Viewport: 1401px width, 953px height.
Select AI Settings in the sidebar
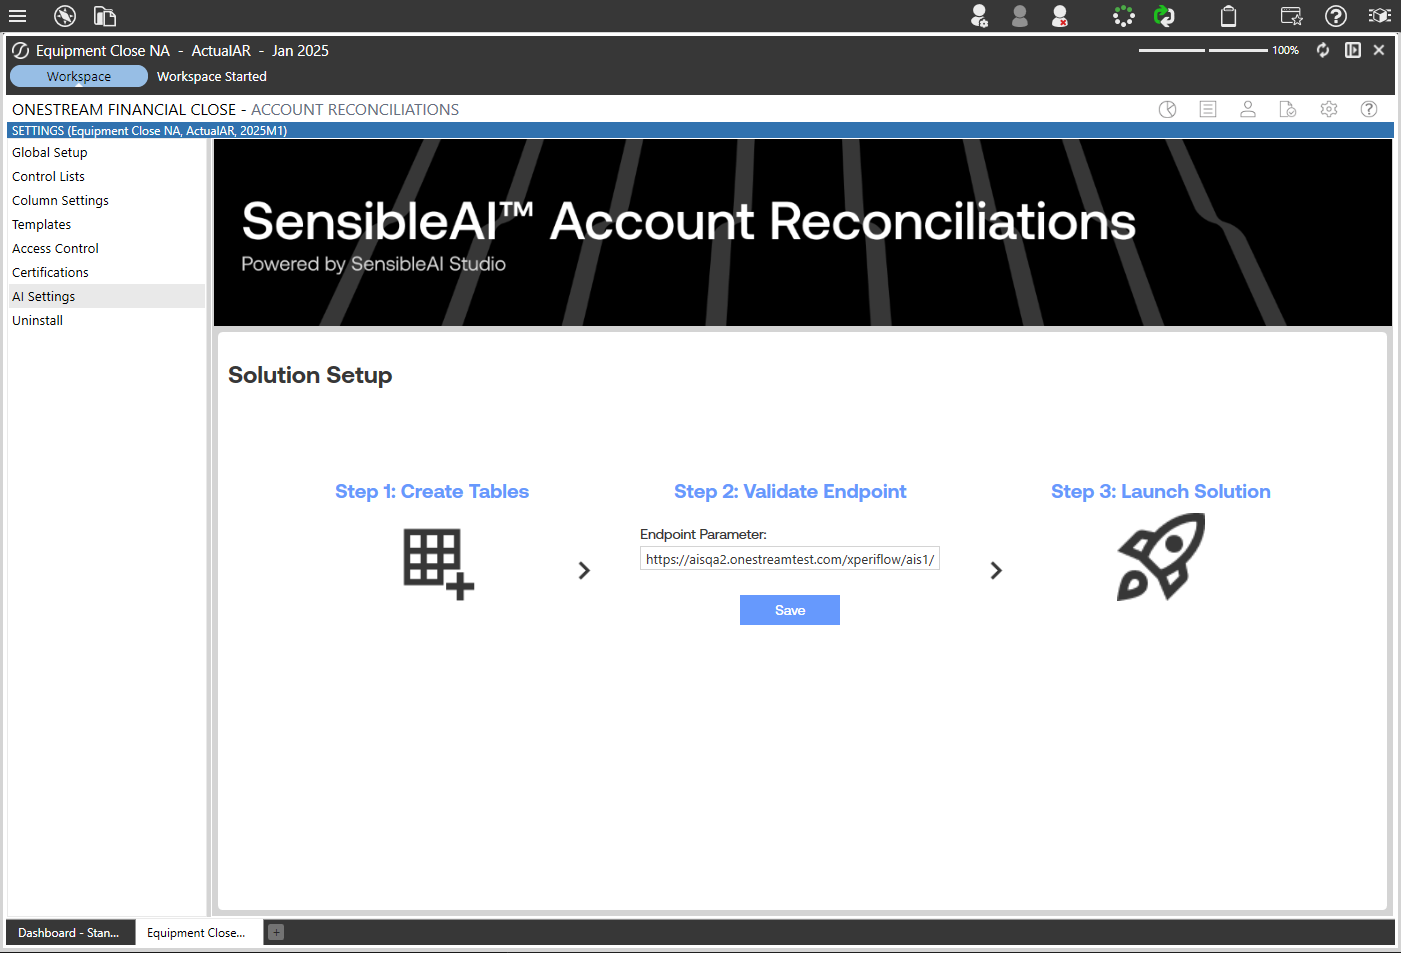[x=106, y=296]
